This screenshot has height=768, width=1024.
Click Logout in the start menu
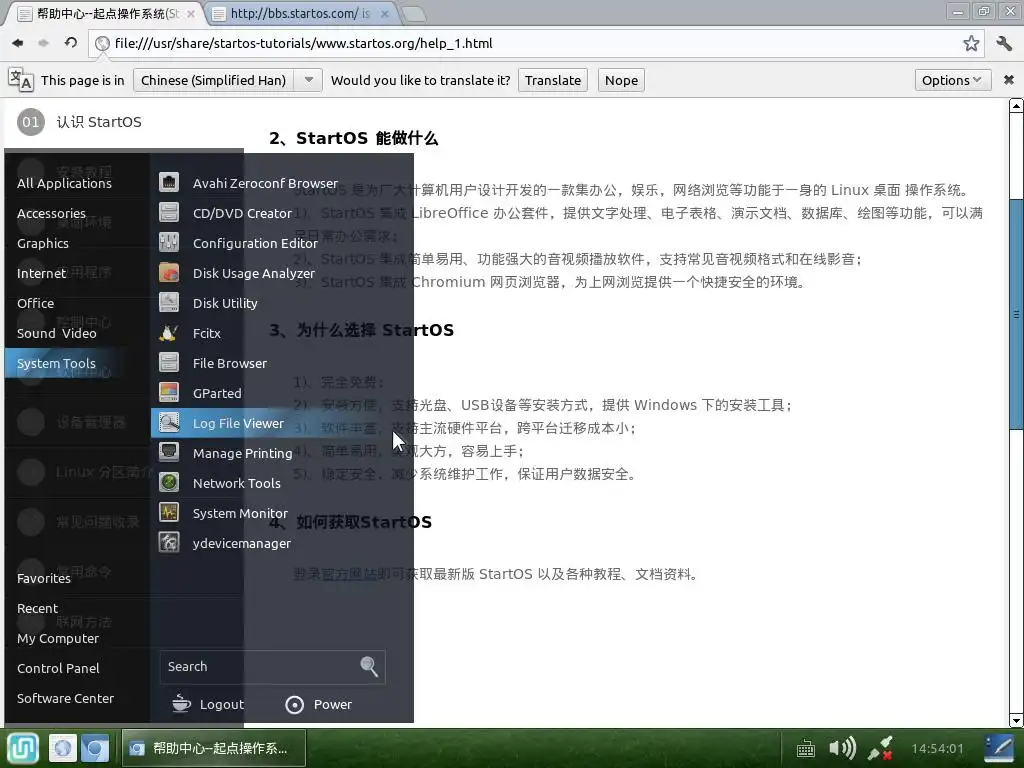[208, 705]
